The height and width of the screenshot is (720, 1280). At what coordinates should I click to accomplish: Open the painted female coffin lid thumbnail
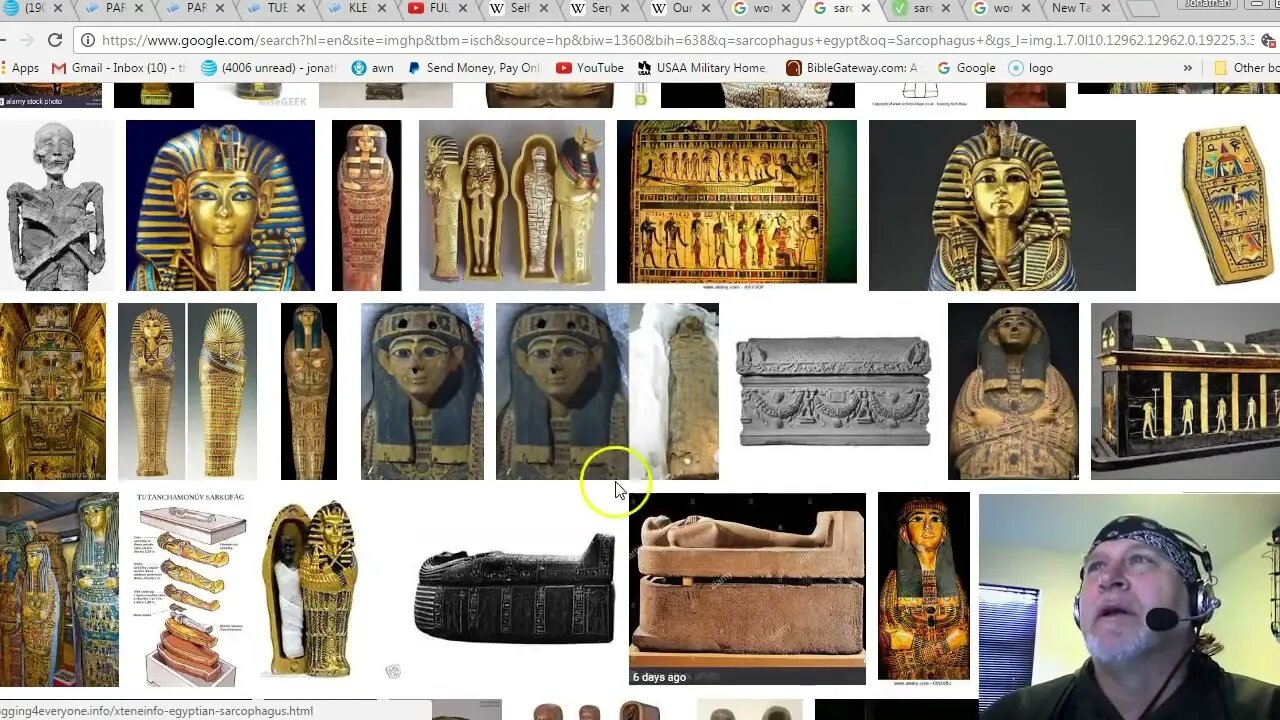(x=924, y=587)
